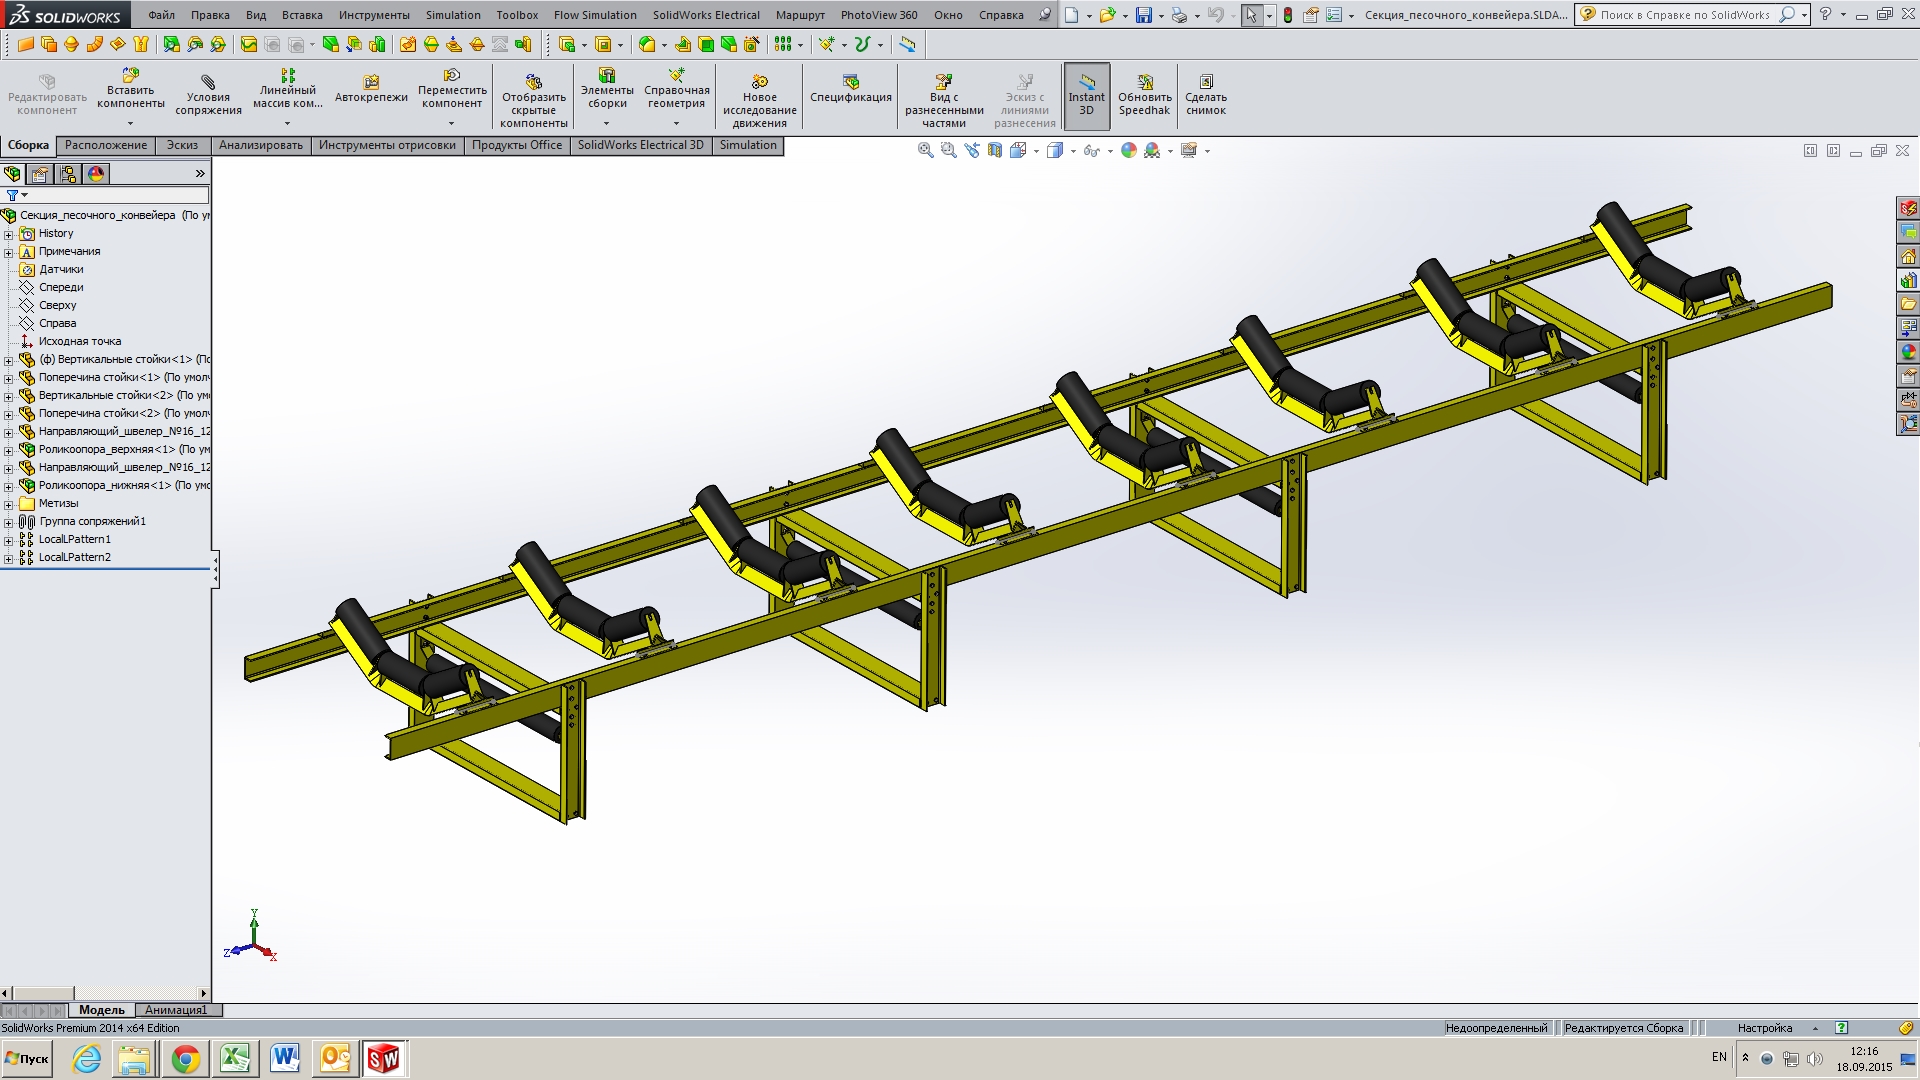Screen dimensions: 1920x1080
Task: Open Google Chrome from the taskbar
Action: [x=185, y=1059]
